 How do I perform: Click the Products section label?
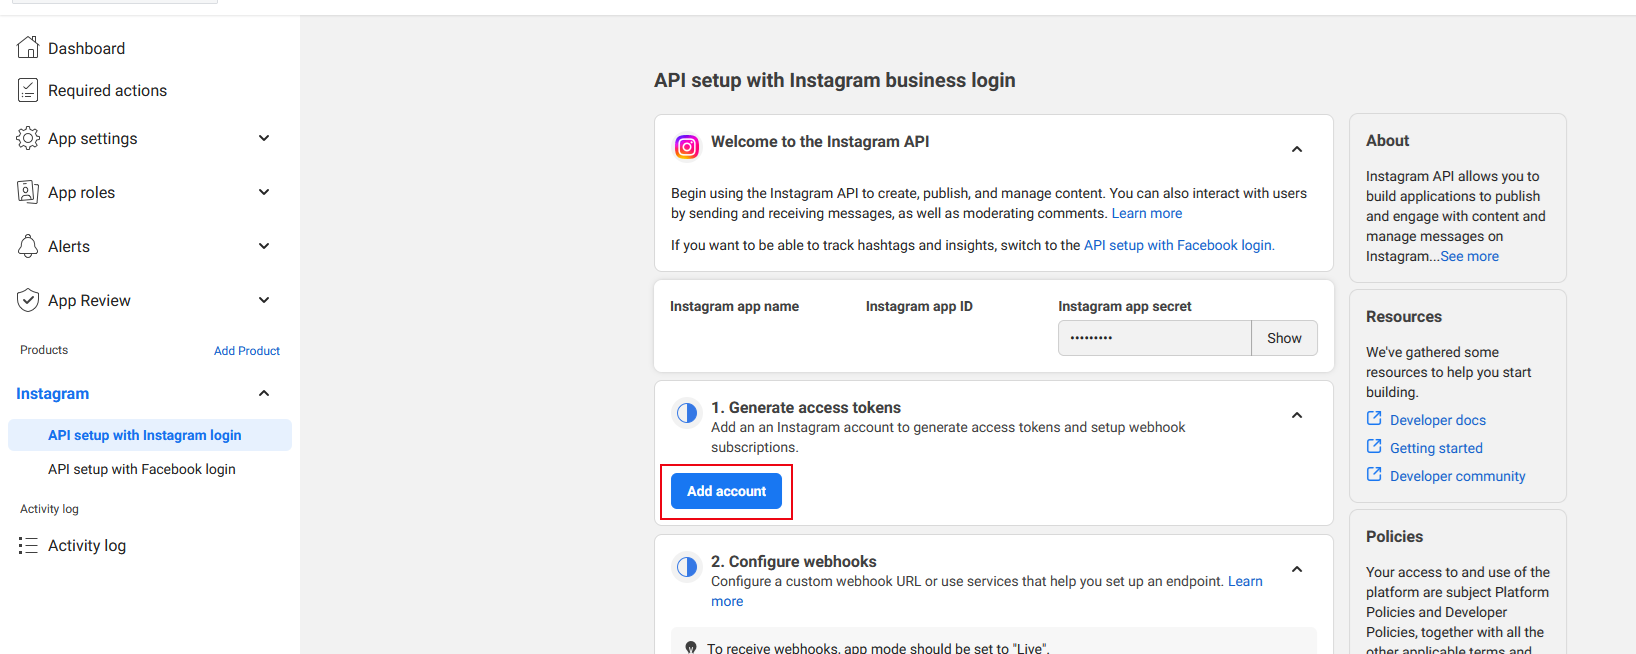pyautogui.click(x=44, y=350)
